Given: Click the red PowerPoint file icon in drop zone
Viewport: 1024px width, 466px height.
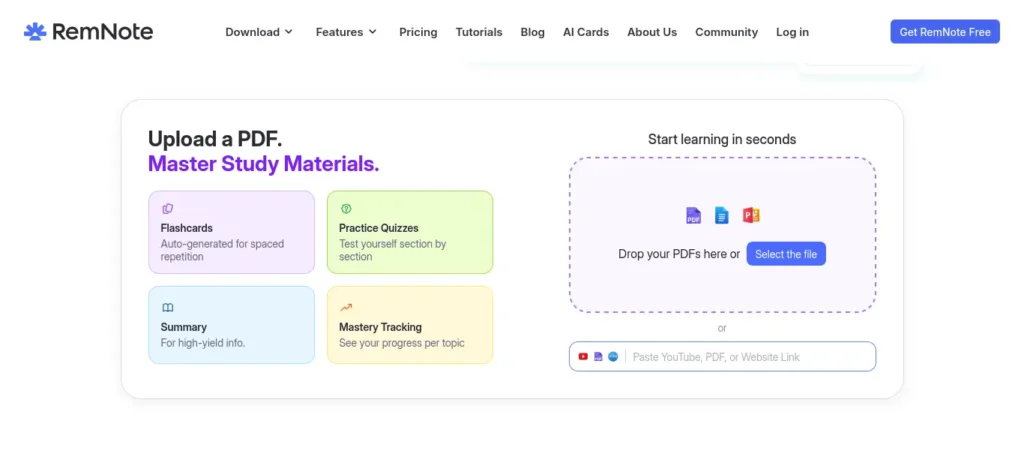Looking at the screenshot, I should (751, 215).
